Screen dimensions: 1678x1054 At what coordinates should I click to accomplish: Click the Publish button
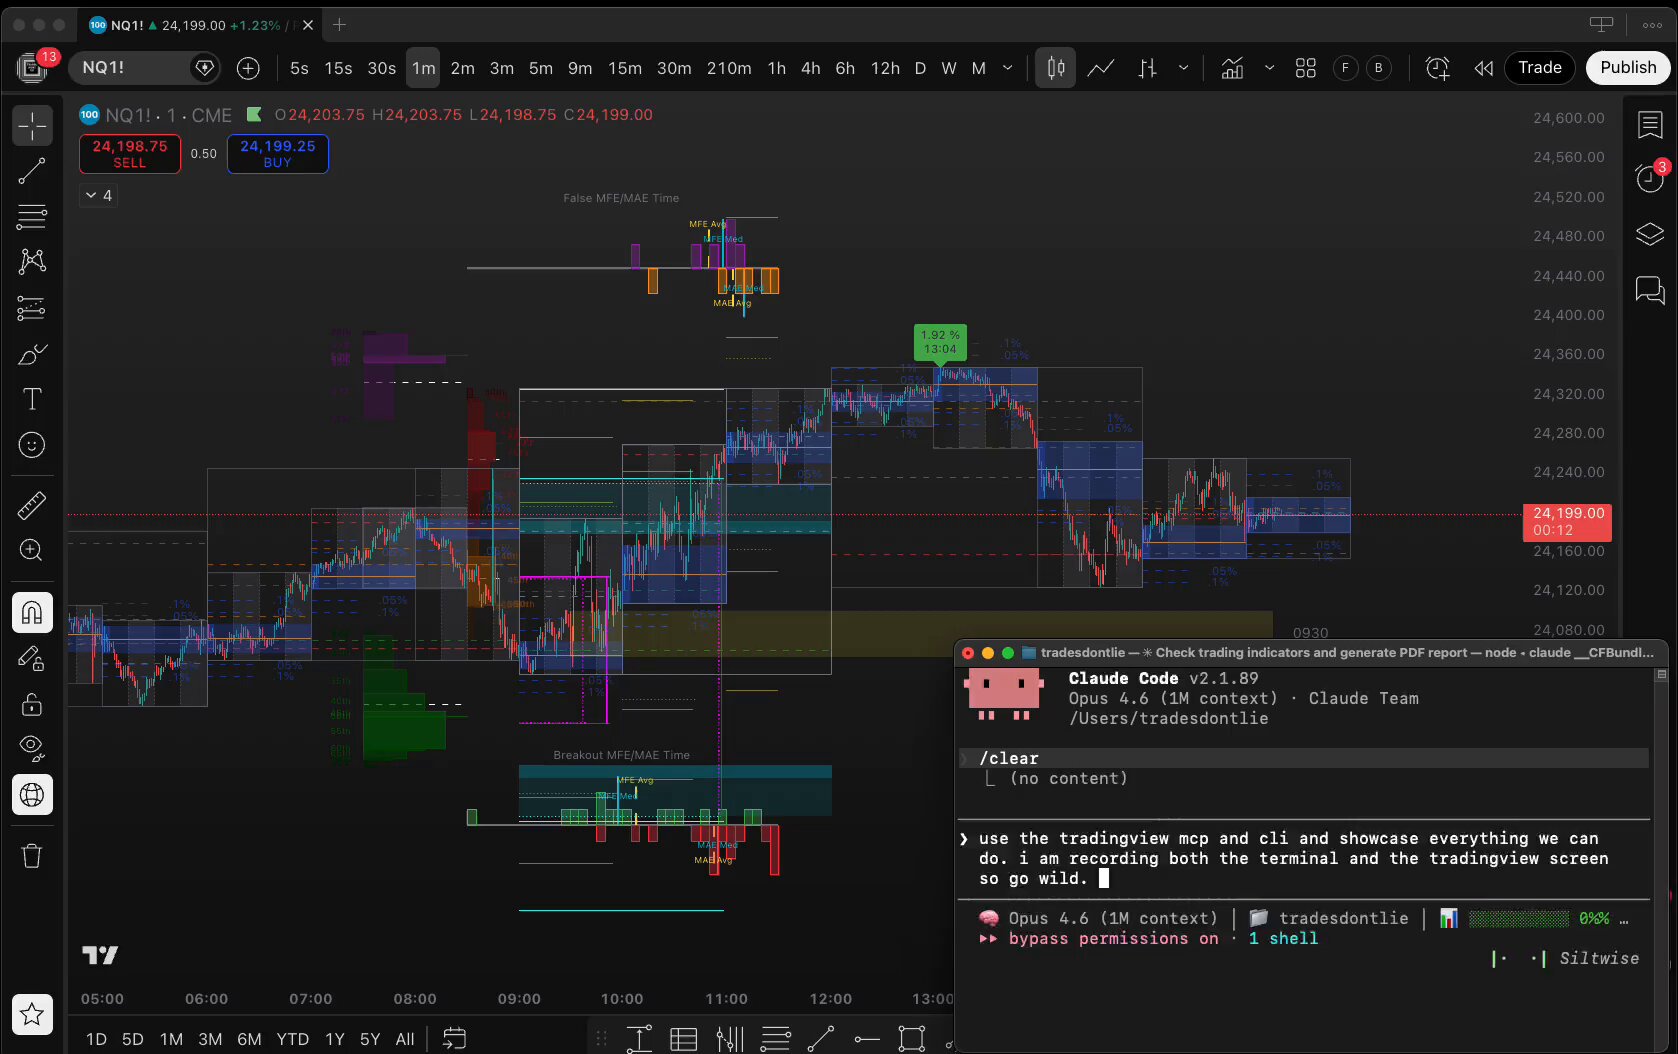1627,68
